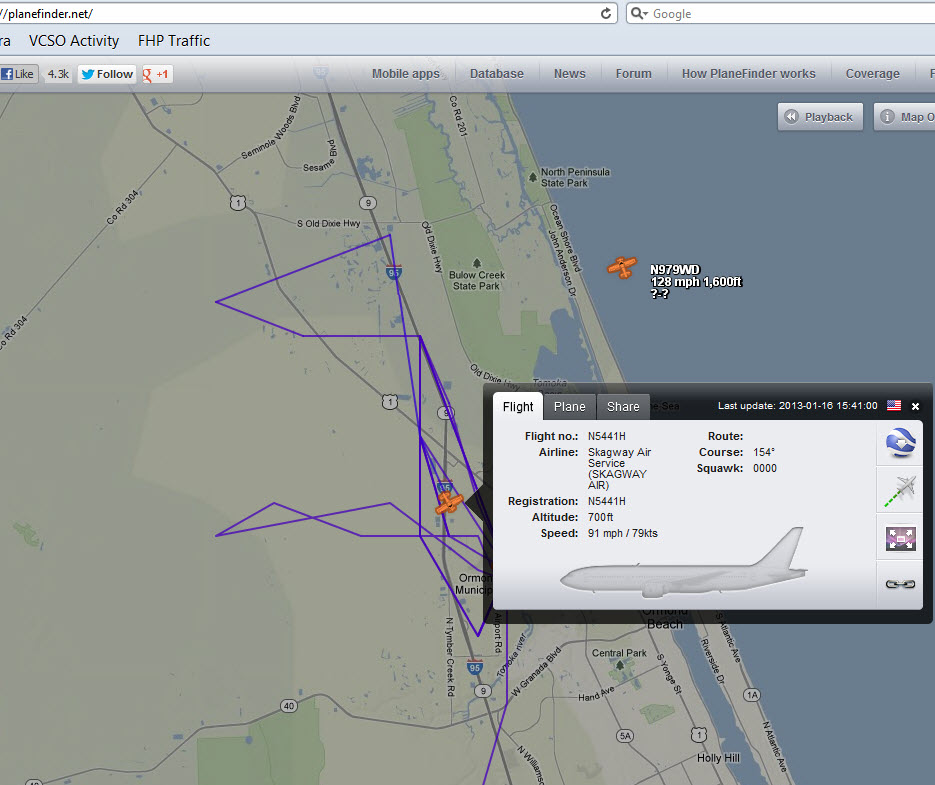Click the center-on-plane zoom icon
935x785 pixels.
tap(902, 539)
